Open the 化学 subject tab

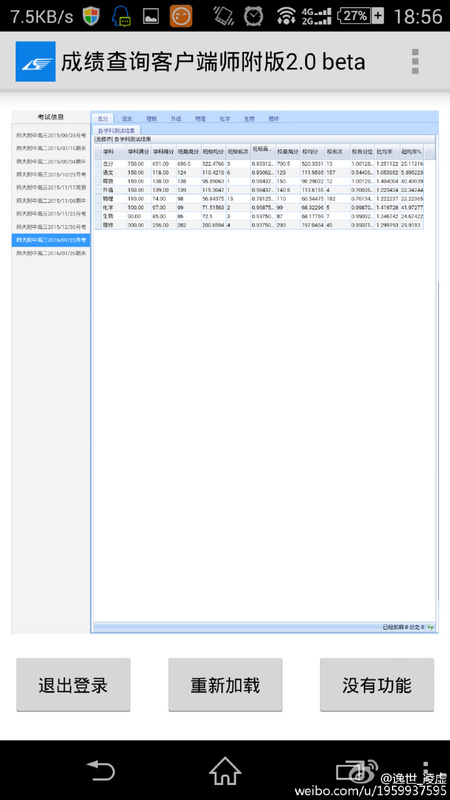click(224, 118)
